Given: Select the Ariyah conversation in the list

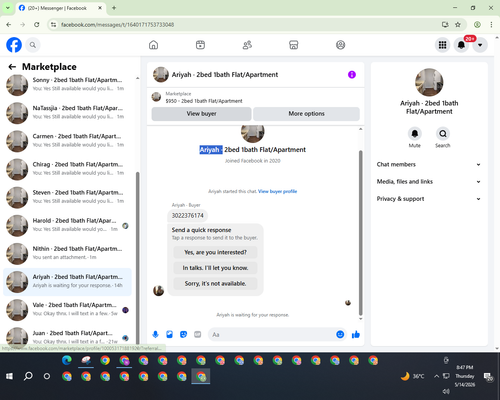Looking at the screenshot, I should click(67, 282).
